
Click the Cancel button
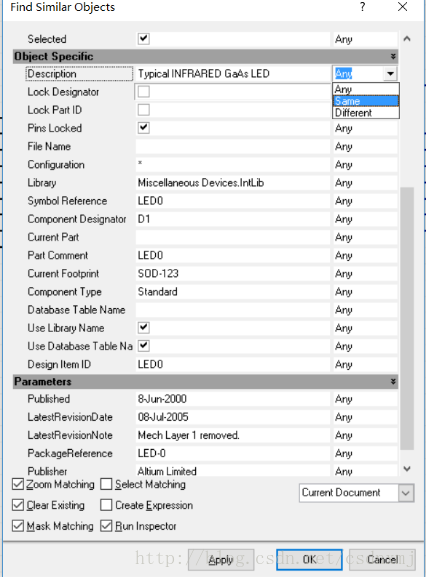point(383,560)
